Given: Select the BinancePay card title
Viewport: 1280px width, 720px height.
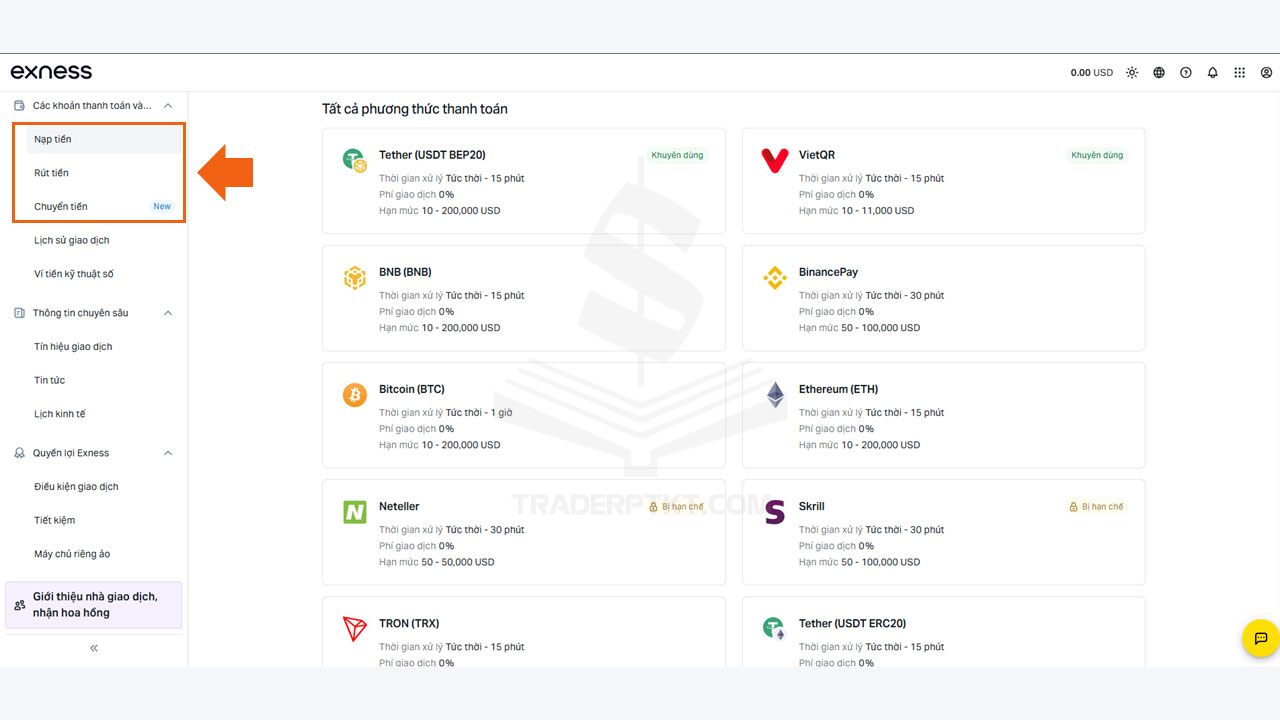Looking at the screenshot, I should pos(828,272).
